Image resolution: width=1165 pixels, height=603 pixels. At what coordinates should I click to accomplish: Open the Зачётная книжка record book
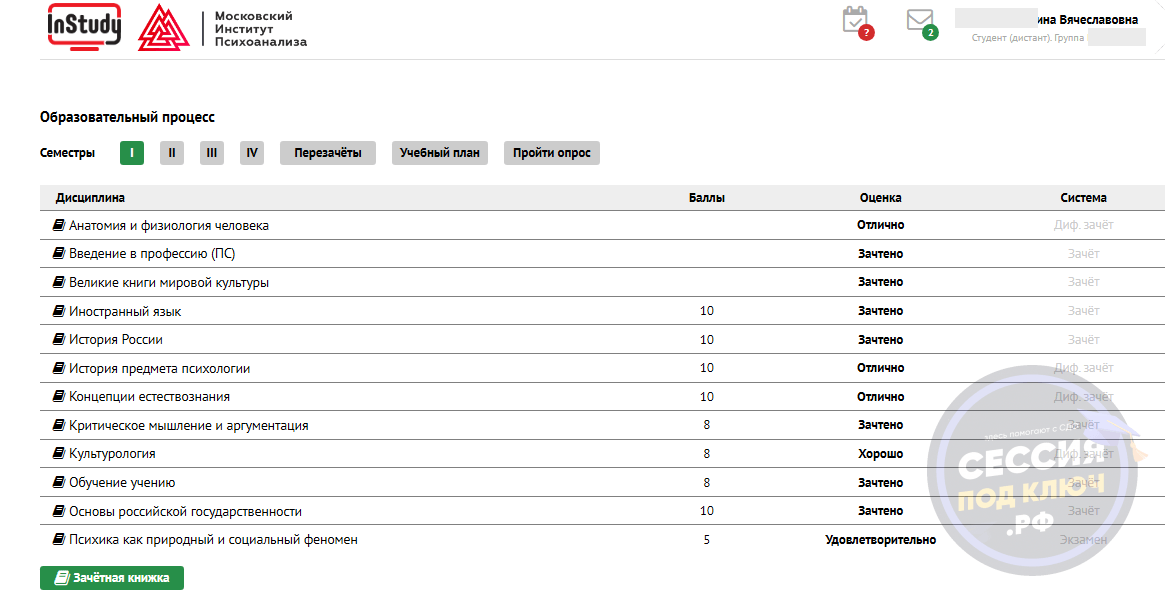click(x=112, y=578)
